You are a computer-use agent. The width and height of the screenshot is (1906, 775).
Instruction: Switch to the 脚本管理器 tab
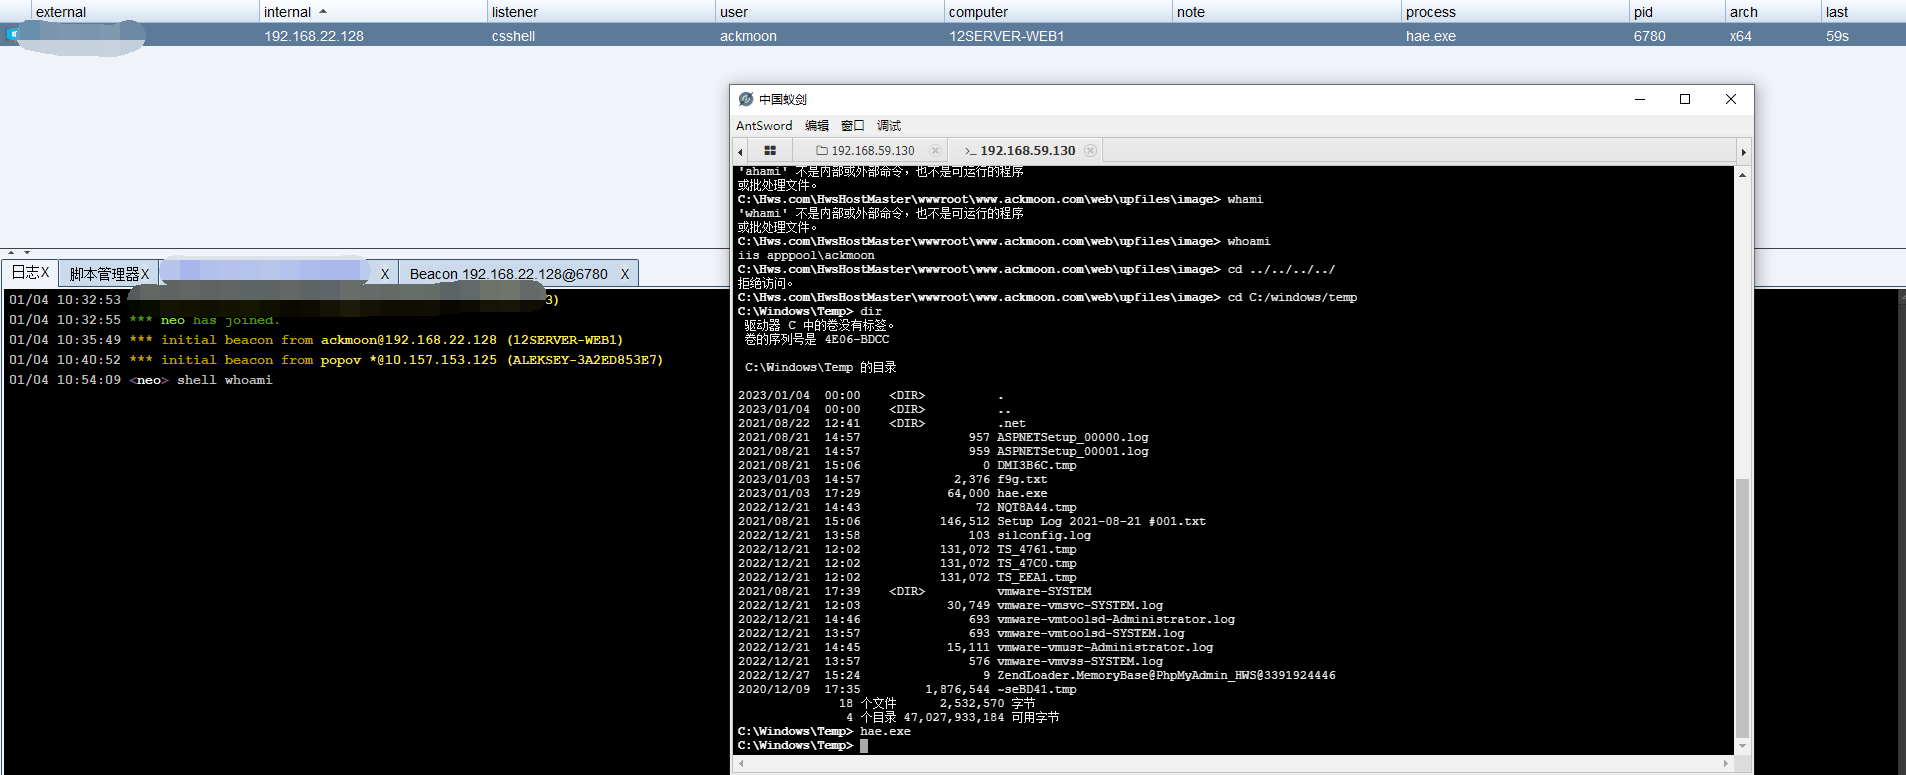[x=104, y=274]
